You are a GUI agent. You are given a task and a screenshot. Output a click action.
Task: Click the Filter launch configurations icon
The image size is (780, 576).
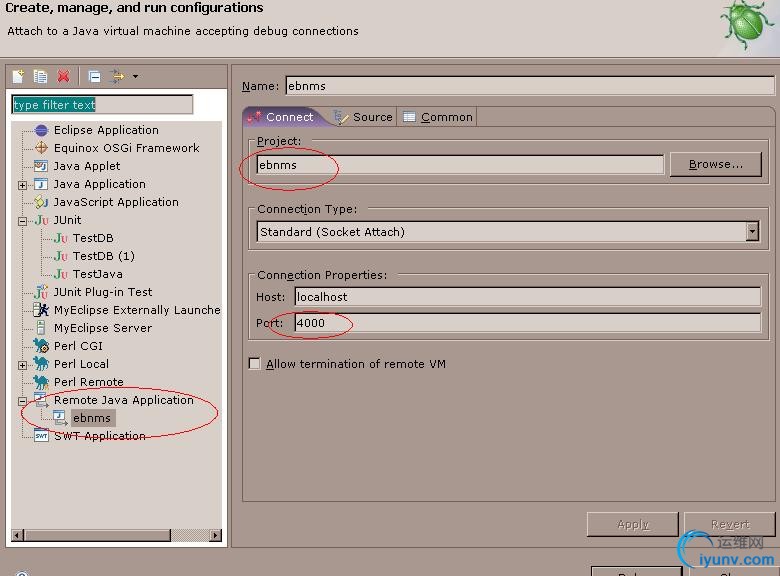118,76
